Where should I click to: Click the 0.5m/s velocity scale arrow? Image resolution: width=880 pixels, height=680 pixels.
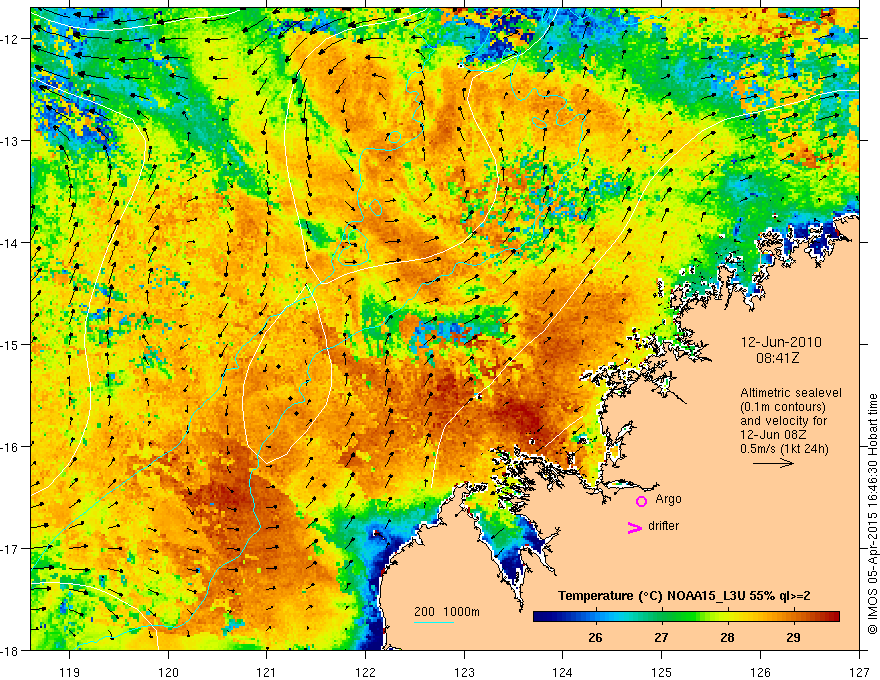[773, 463]
